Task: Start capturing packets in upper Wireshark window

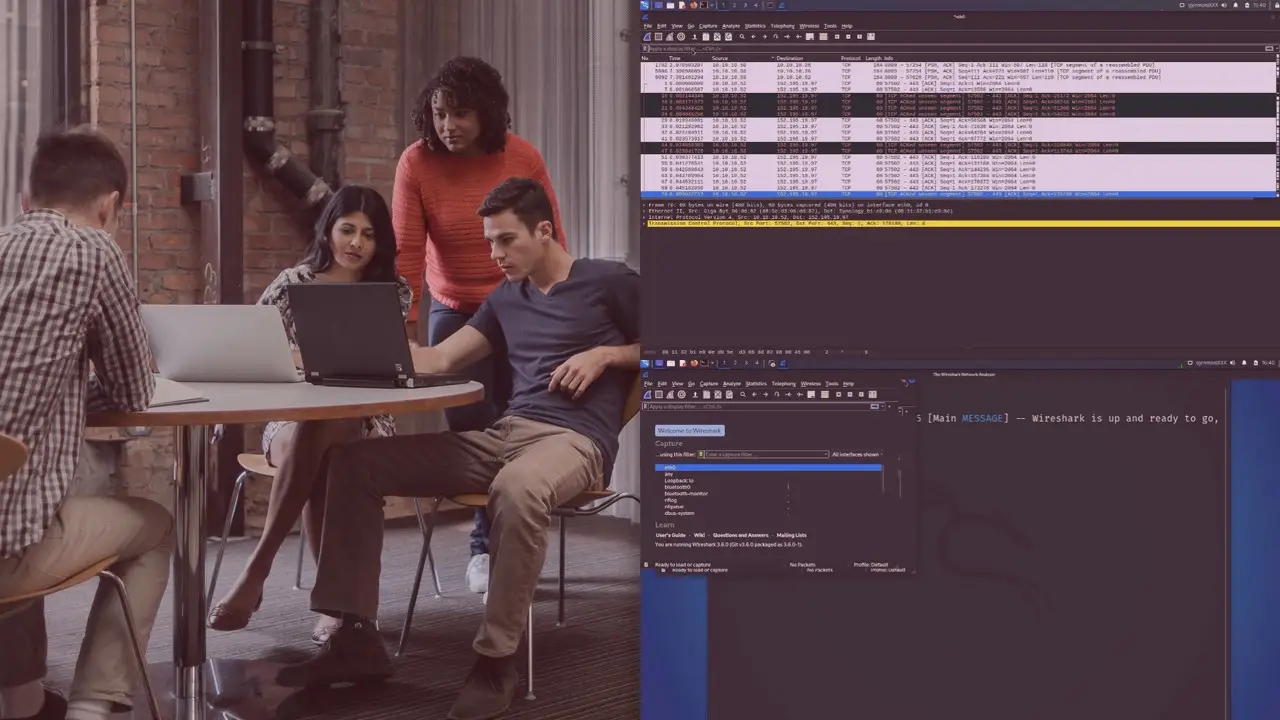Action: click(x=647, y=37)
